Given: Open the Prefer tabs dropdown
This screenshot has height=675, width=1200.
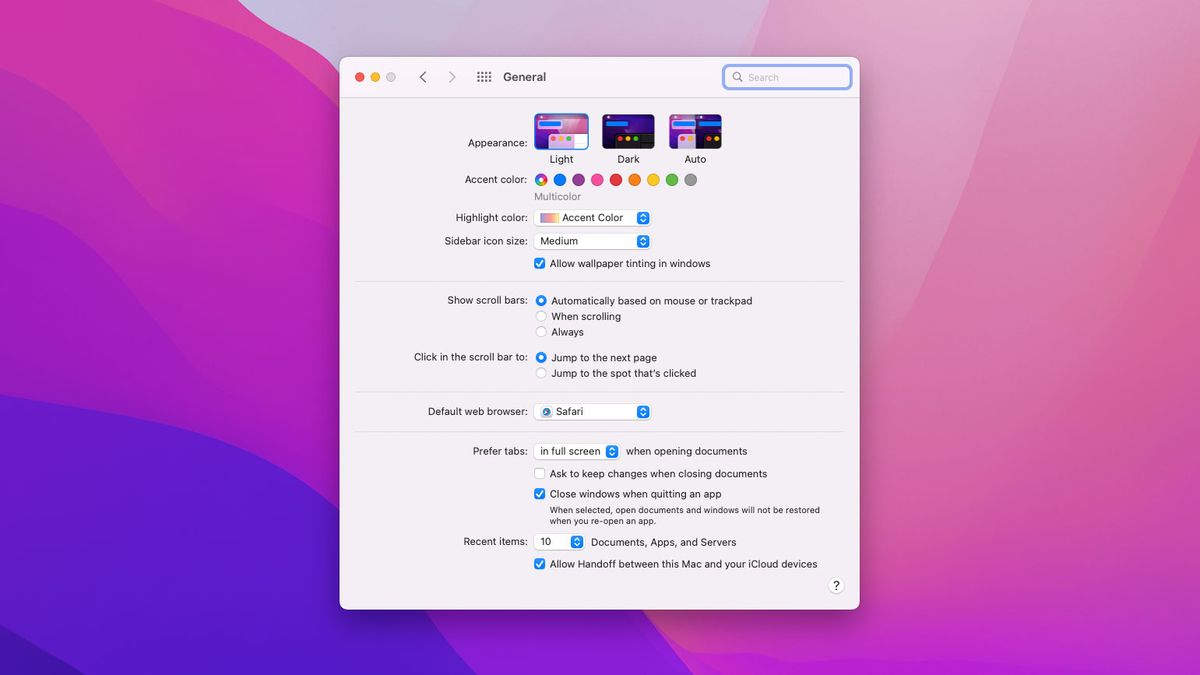Looking at the screenshot, I should 576,451.
